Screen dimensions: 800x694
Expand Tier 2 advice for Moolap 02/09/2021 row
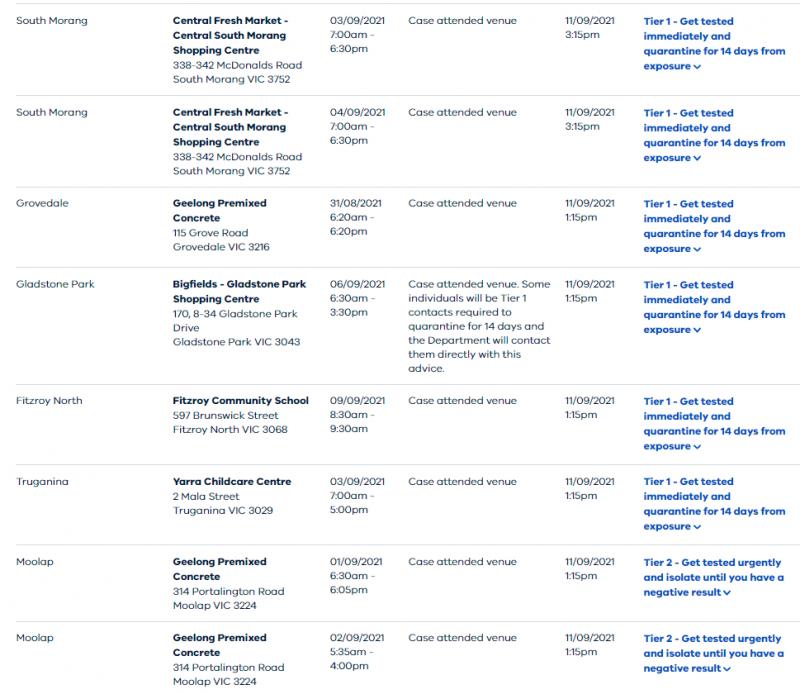(x=713, y=653)
